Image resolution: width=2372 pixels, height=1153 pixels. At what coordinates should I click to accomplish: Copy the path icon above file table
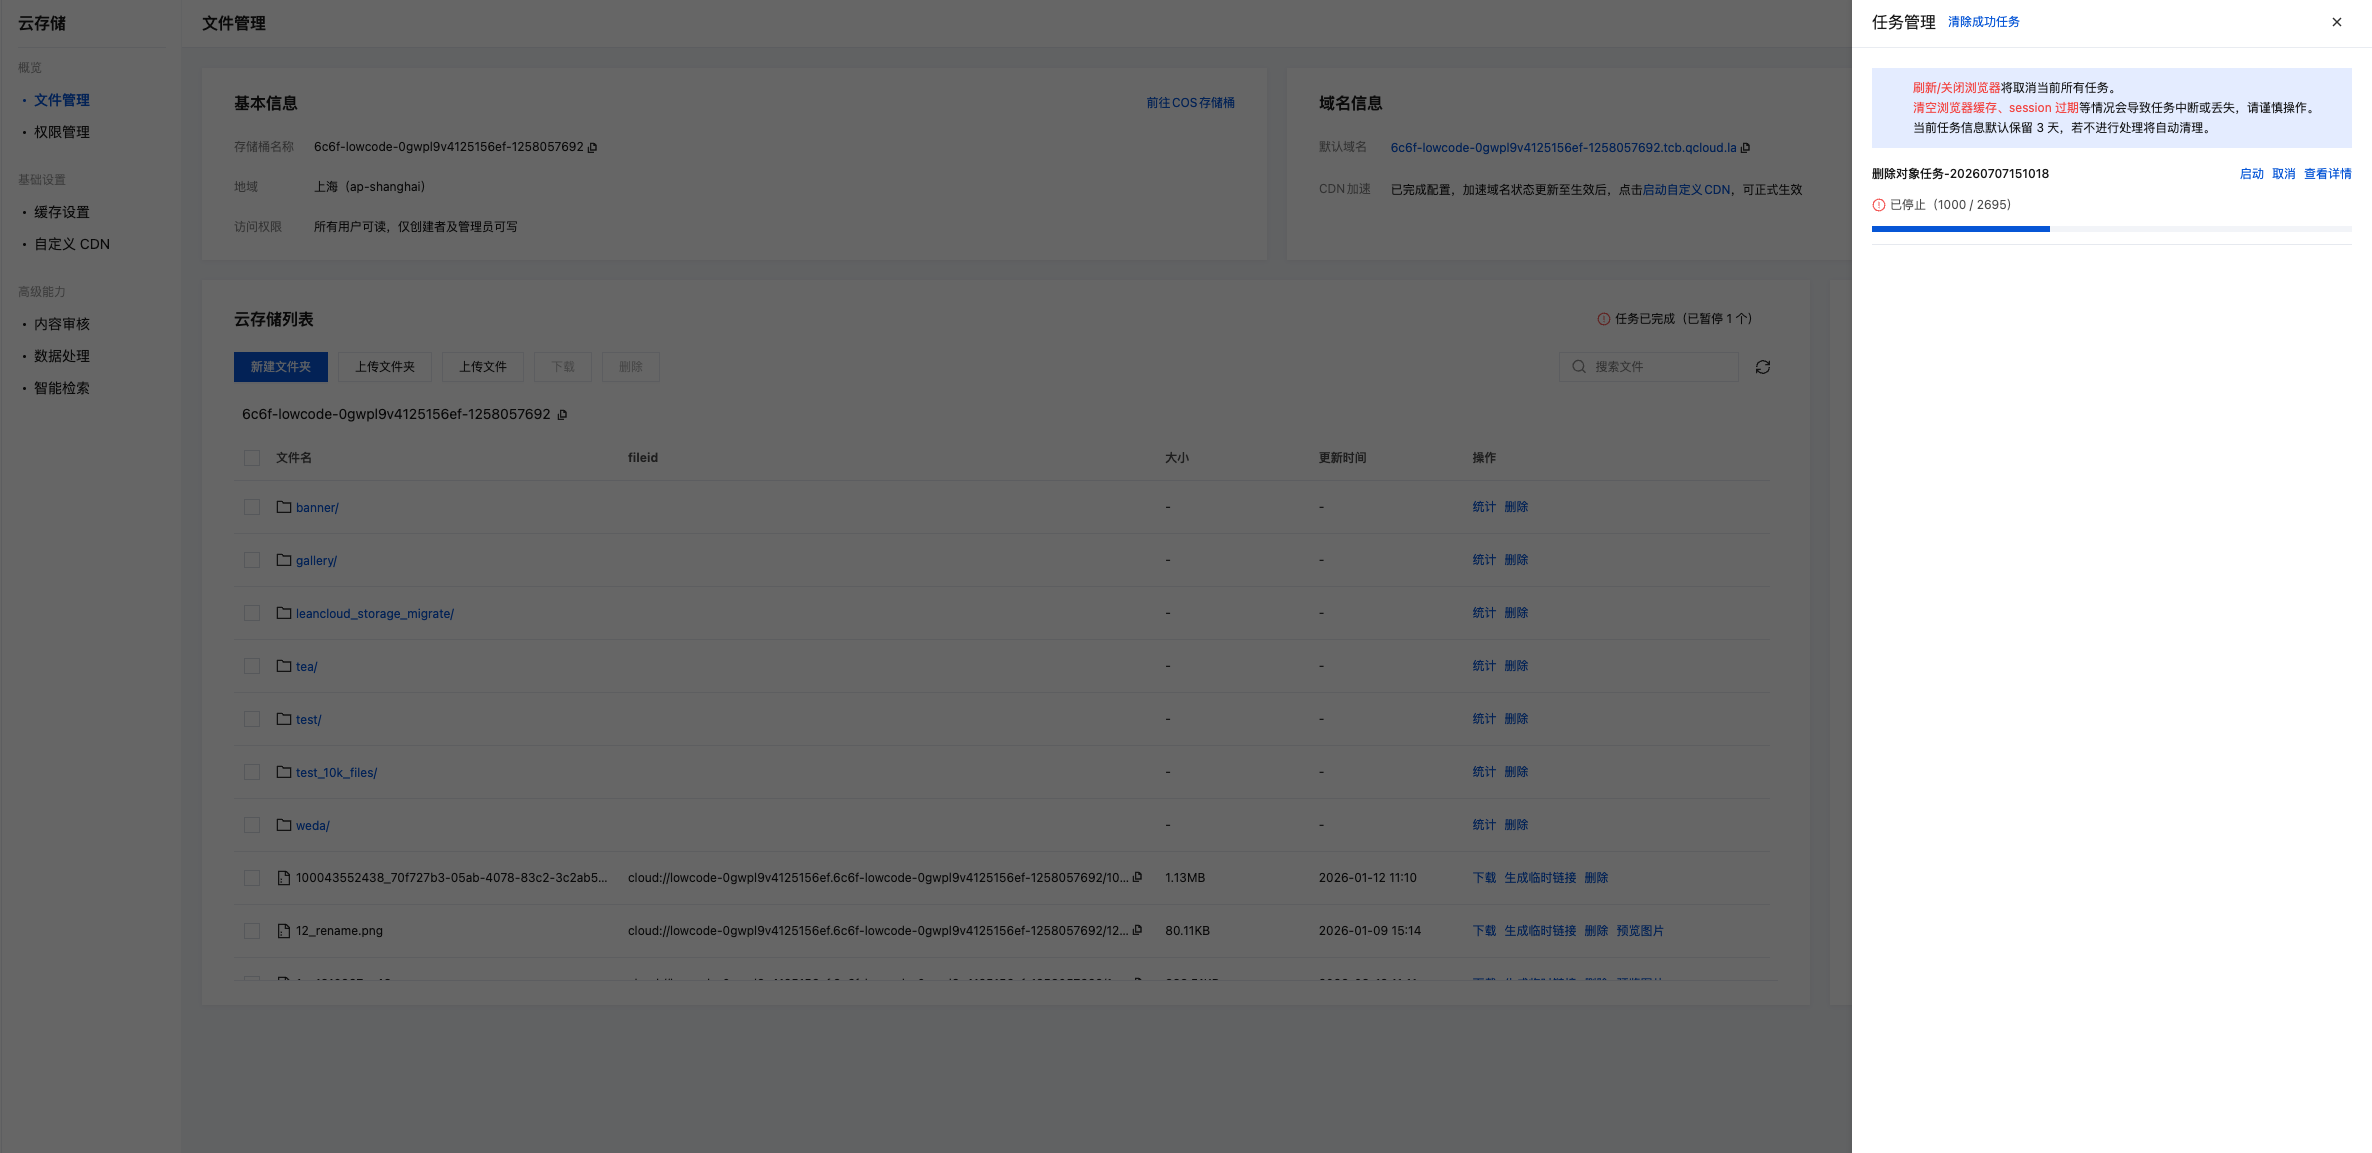tap(562, 415)
